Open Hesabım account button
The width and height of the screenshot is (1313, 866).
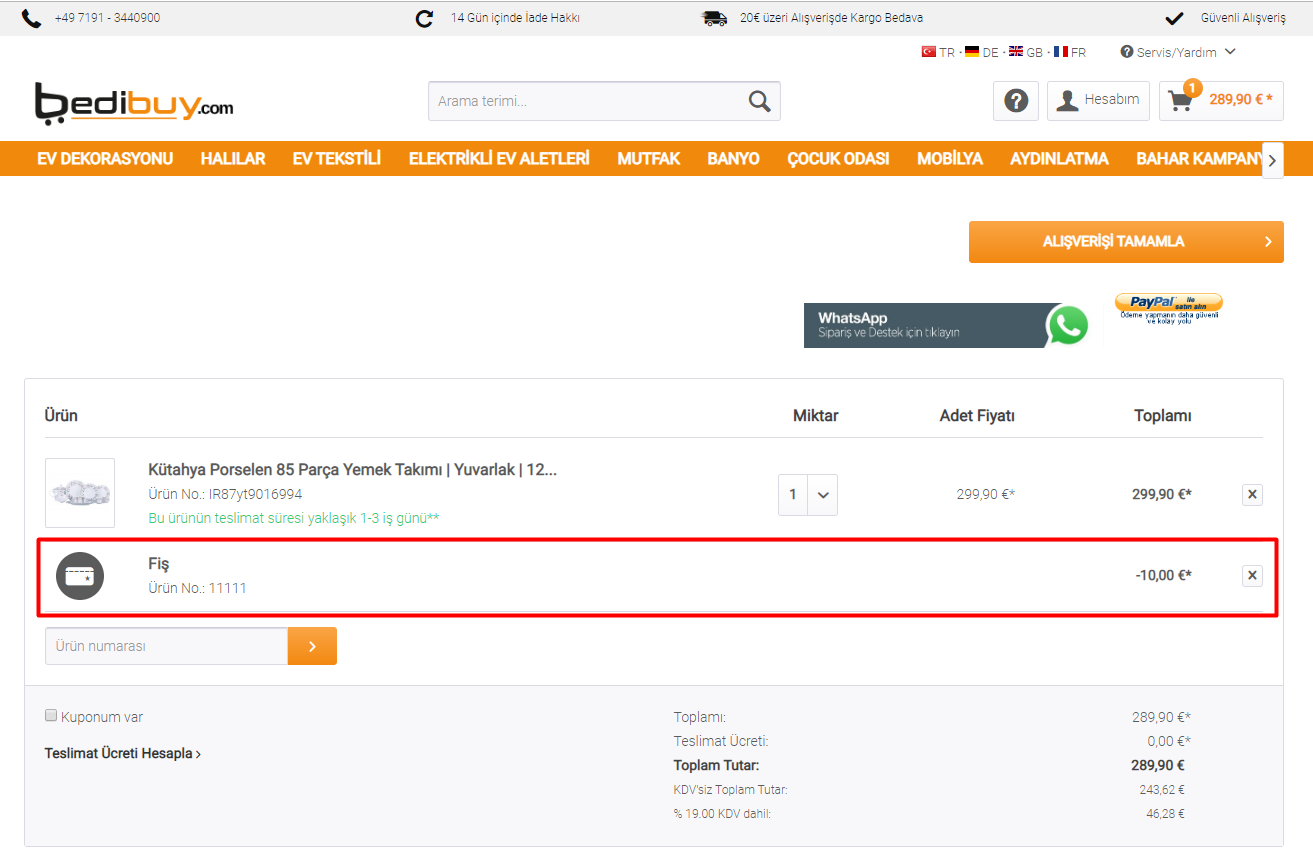tap(1098, 101)
